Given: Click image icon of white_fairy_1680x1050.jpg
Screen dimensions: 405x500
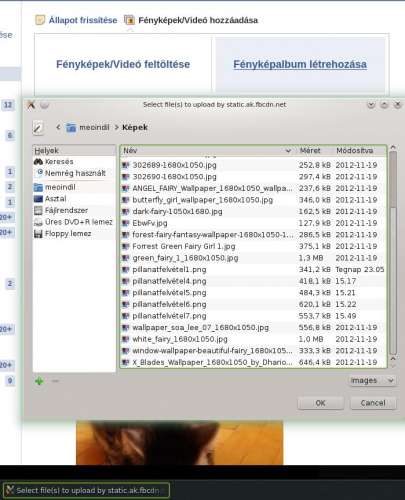Looking at the screenshot, I should (x=125, y=339).
